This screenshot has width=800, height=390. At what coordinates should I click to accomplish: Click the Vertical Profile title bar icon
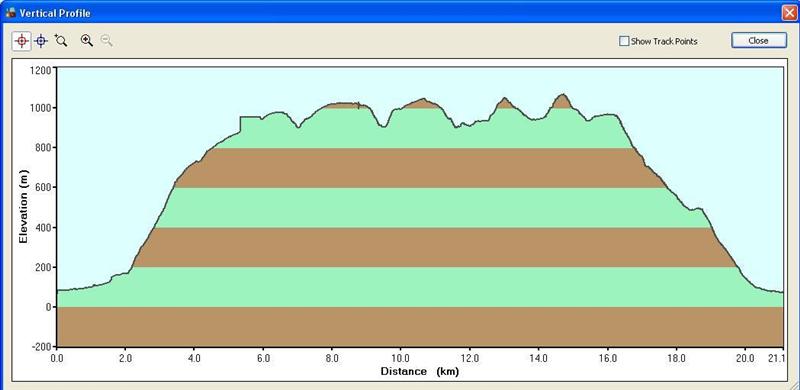10,13
